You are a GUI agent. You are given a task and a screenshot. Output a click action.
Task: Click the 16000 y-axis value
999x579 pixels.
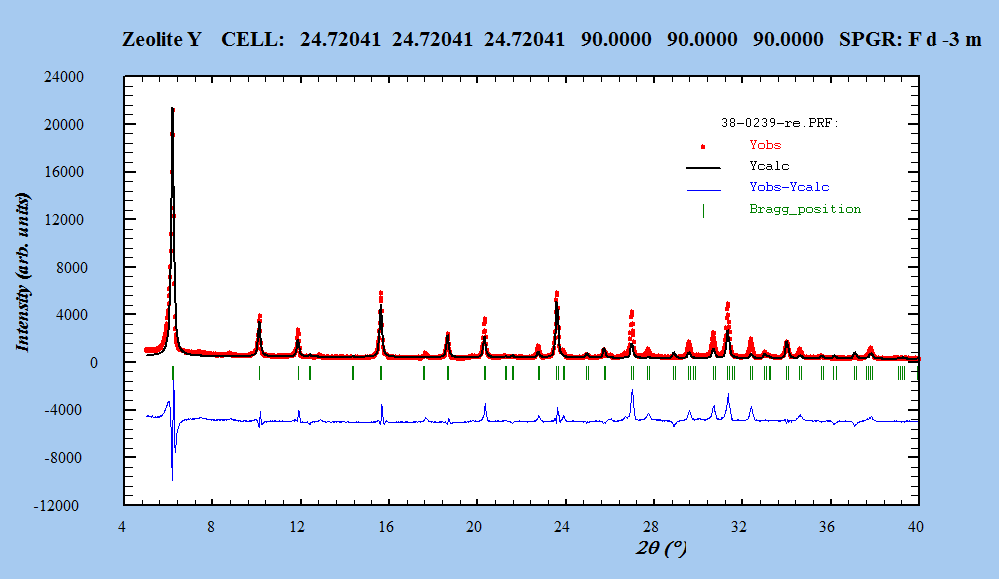tap(64, 172)
